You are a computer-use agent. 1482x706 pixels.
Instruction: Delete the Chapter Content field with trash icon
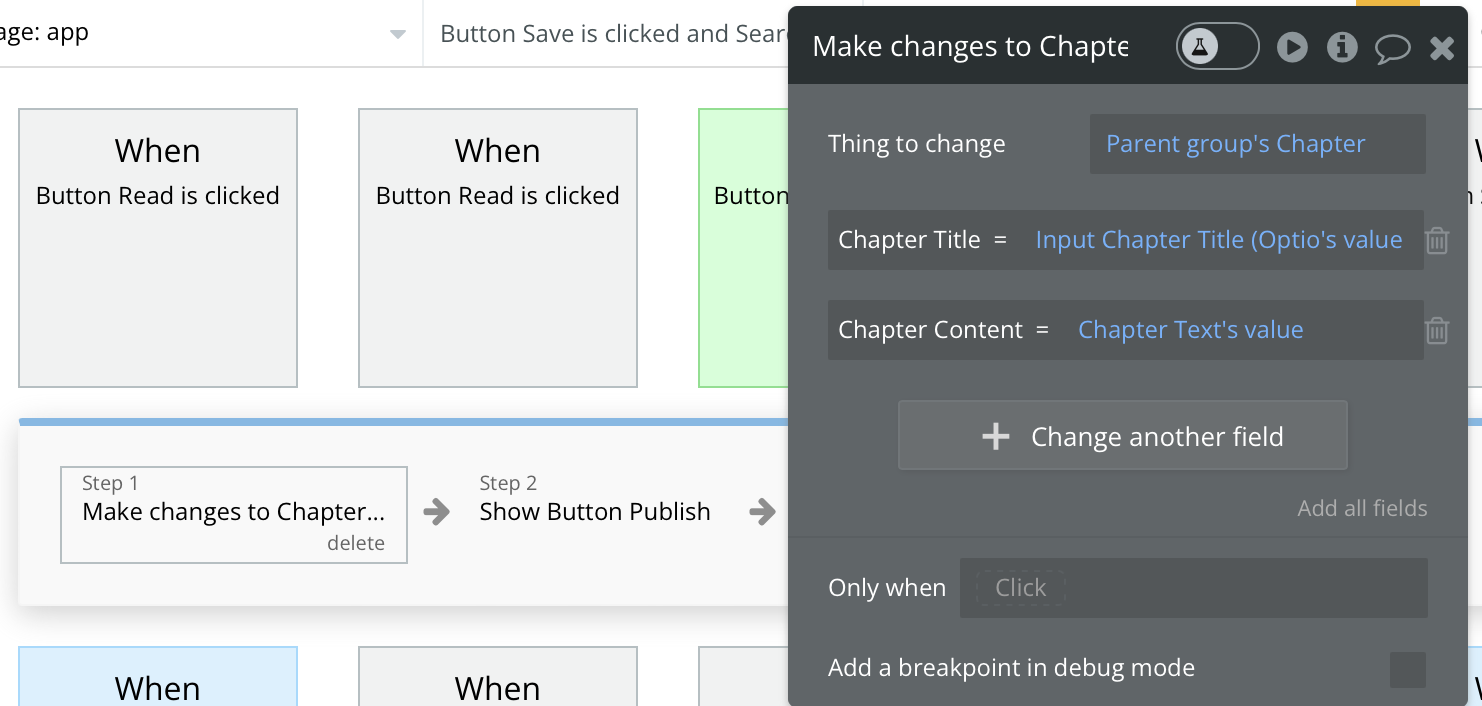1437,330
